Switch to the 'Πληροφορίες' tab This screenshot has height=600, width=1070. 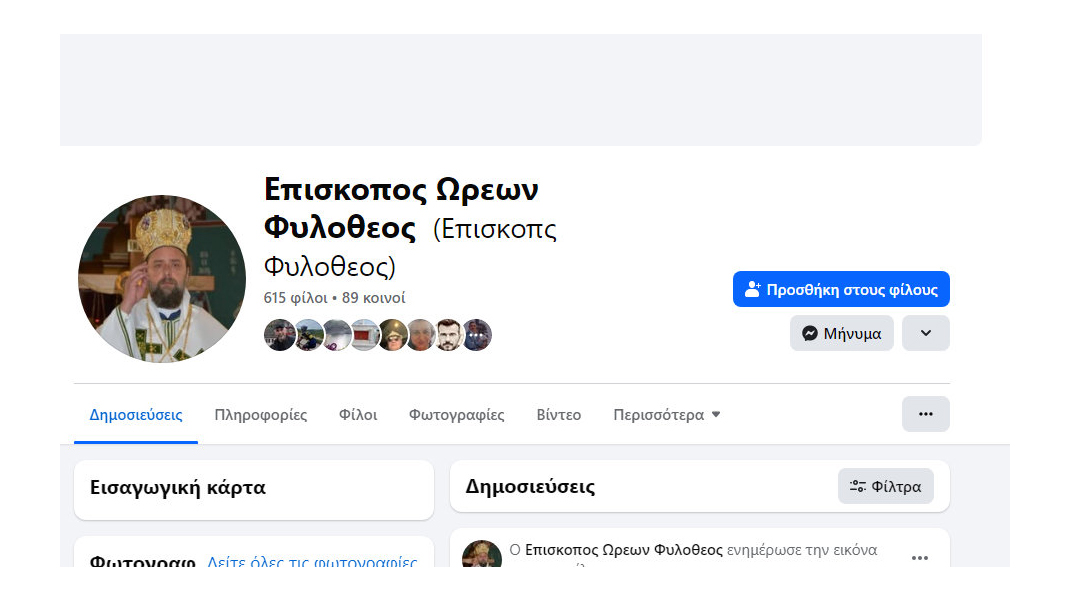pos(261,414)
